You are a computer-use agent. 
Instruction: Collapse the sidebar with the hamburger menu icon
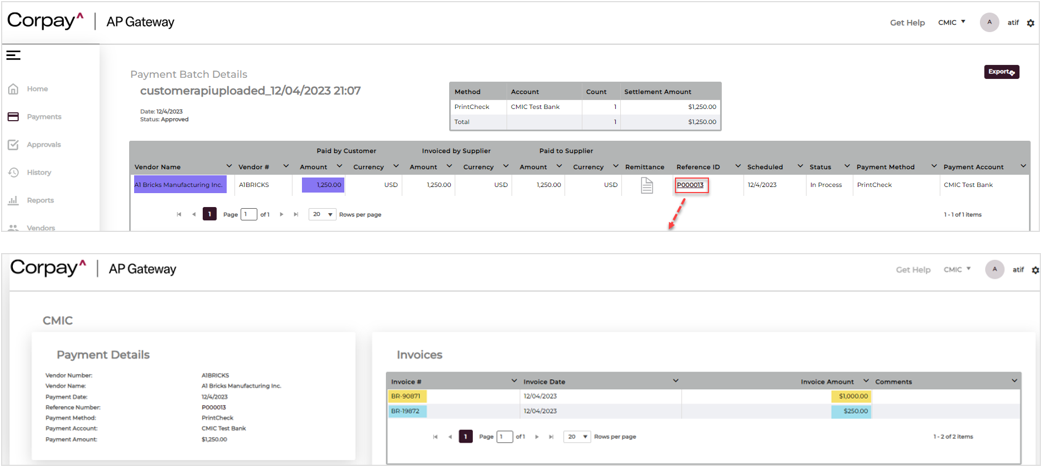tap(13, 55)
